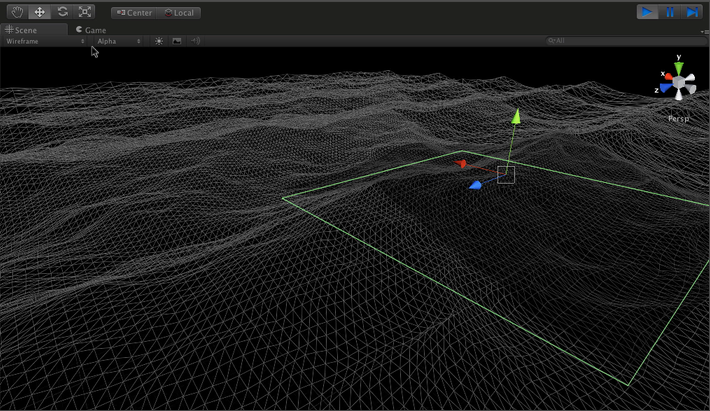Select the Scale transform tool
This screenshot has width=710, height=411.
tap(85, 12)
